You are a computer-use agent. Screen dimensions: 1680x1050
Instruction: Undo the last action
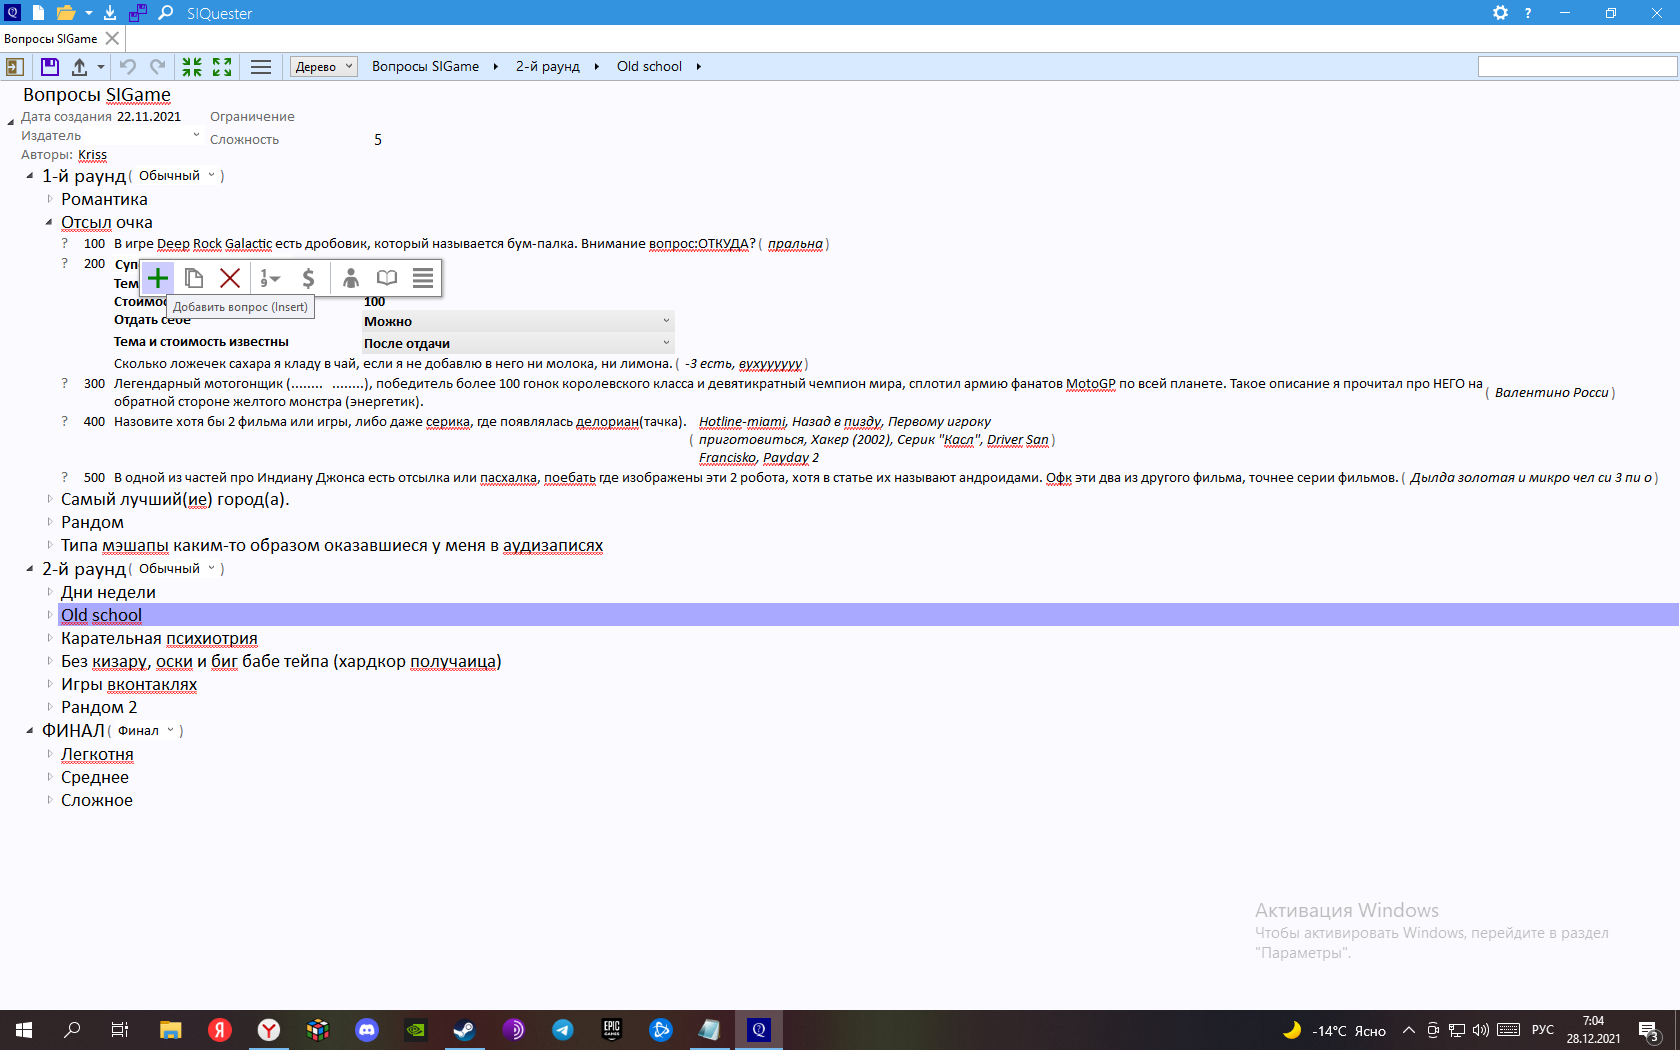(x=128, y=67)
